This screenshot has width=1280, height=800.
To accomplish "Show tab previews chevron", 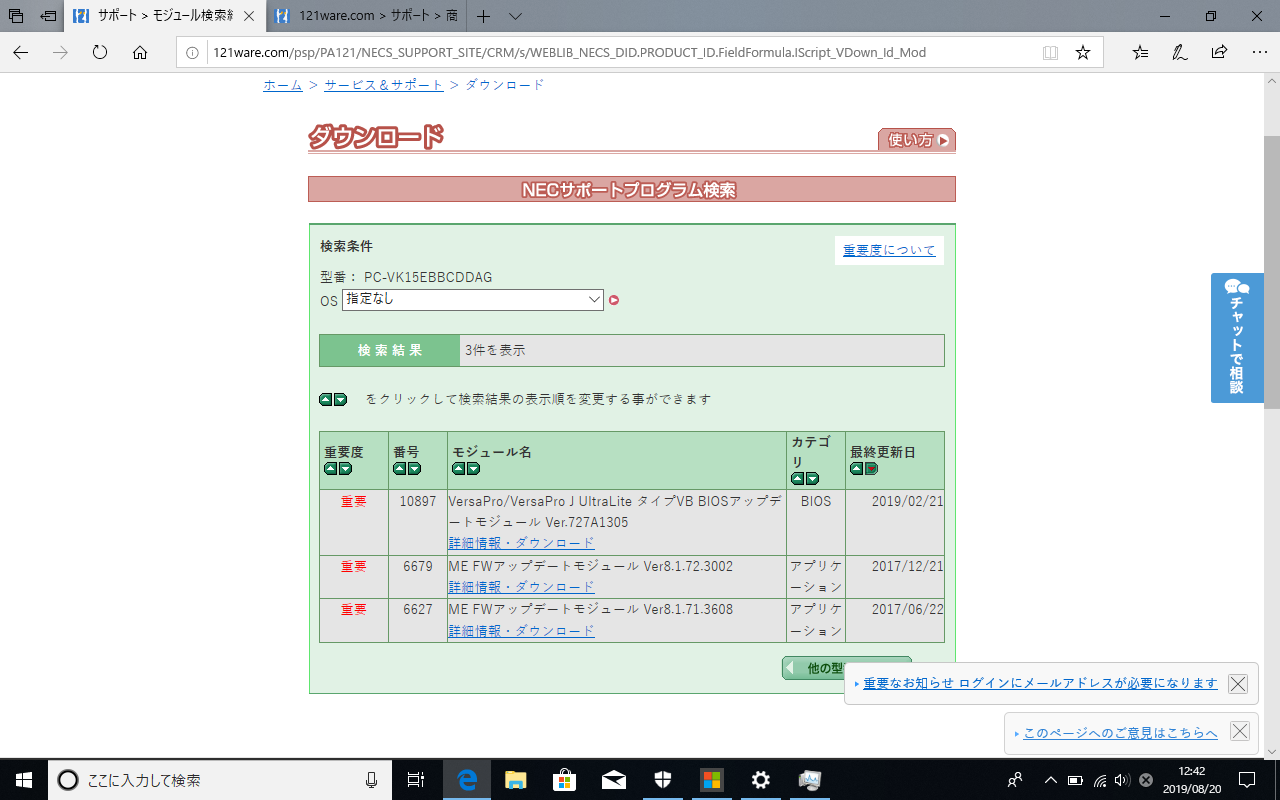I will coord(515,17).
